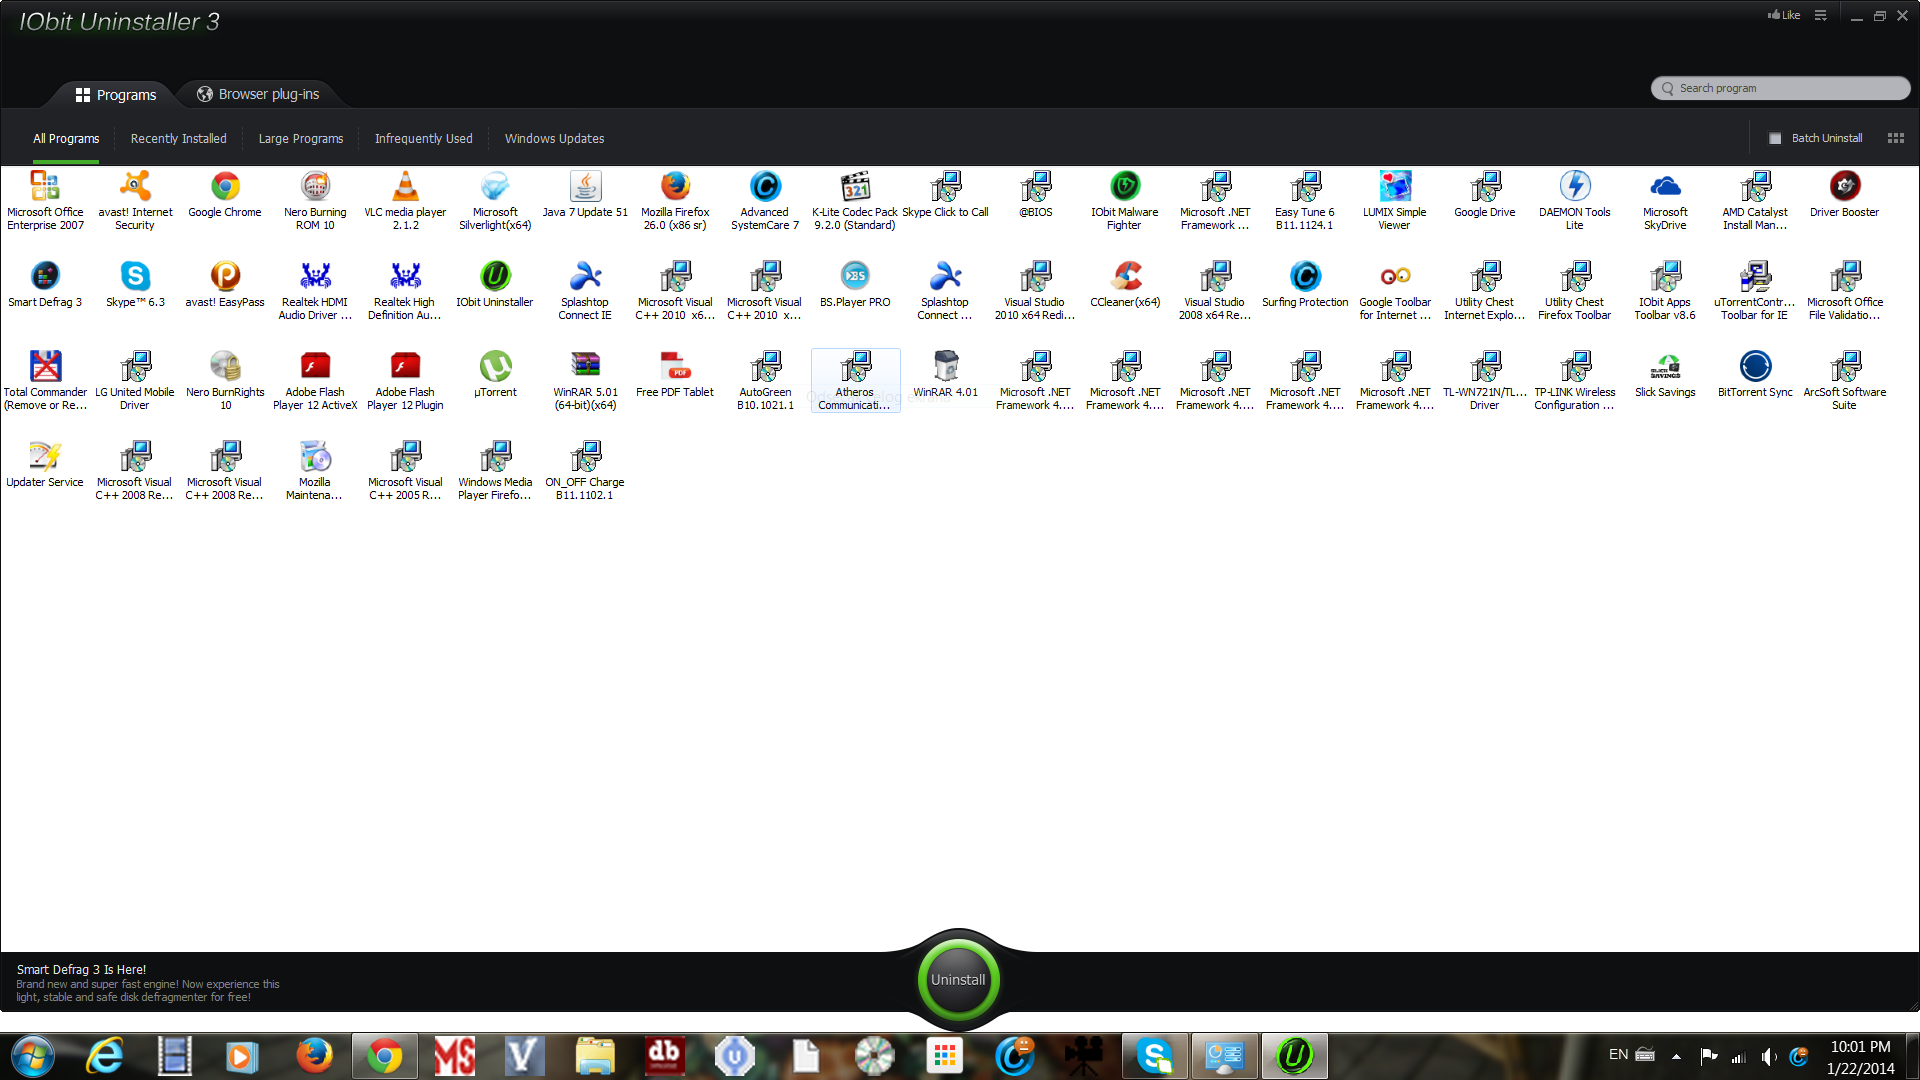
Task: Enable the Batch Uninstall checkbox
Action: (x=1775, y=139)
